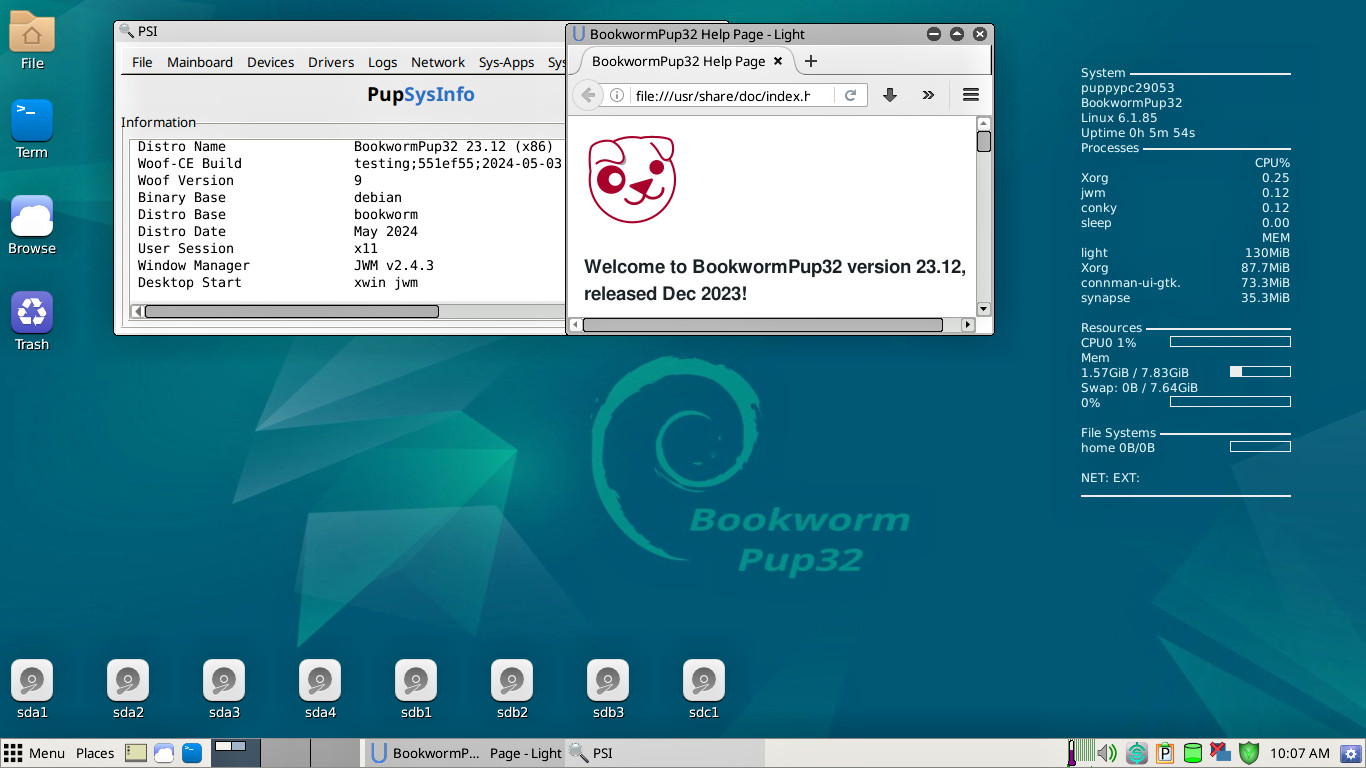The width and height of the screenshot is (1366, 768).
Task: Click the PSI horizontal scrollbar thumb
Action: point(292,311)
